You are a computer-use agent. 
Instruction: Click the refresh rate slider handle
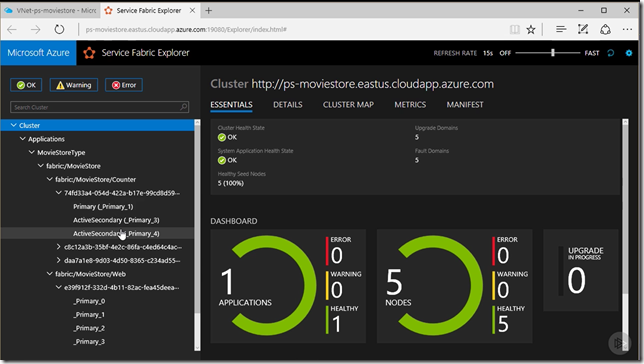[x=553, y=53]
